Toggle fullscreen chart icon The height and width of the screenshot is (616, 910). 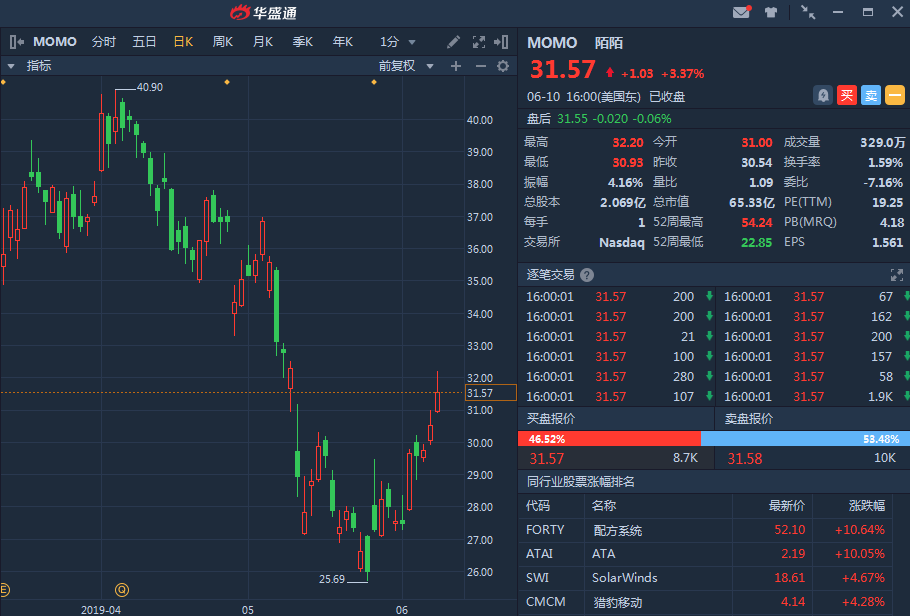click(479, 42)
